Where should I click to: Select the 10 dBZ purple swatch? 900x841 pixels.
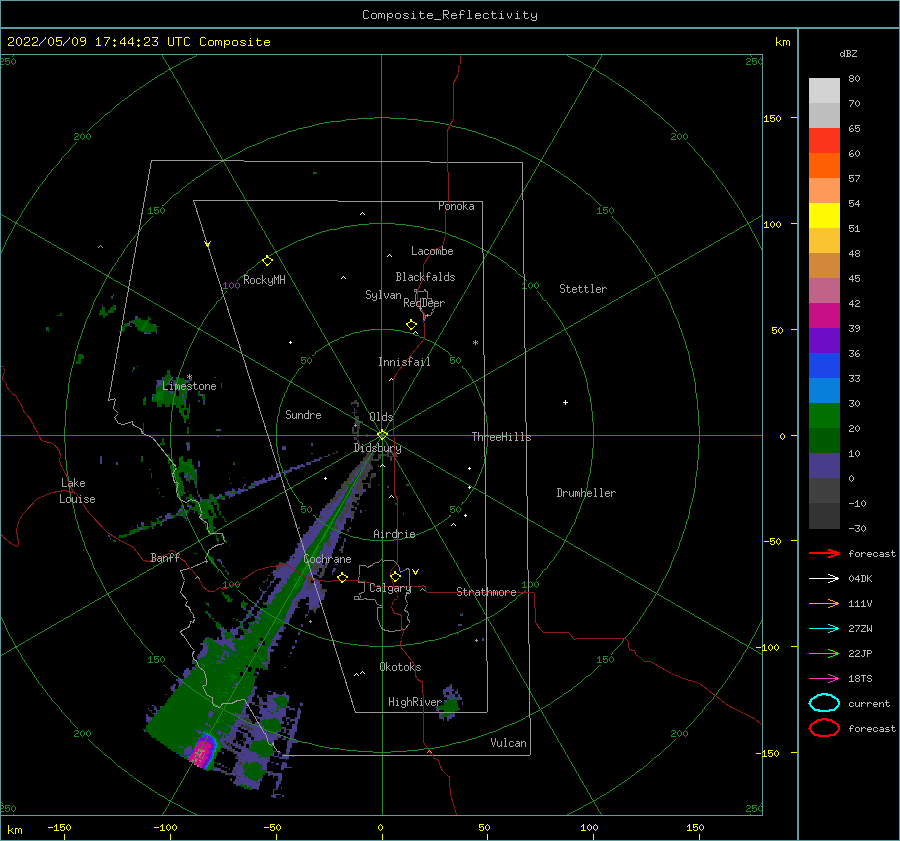point(824,465)
